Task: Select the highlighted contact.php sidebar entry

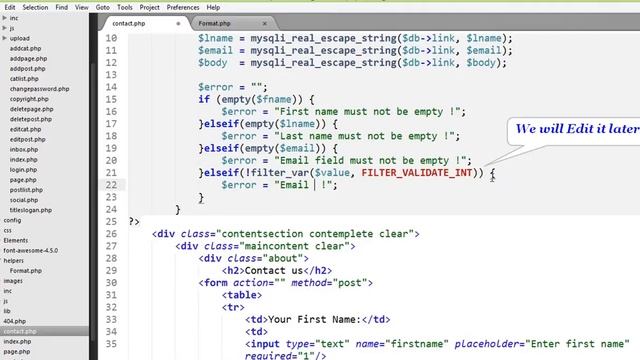Action: click(x=20, y=331)
